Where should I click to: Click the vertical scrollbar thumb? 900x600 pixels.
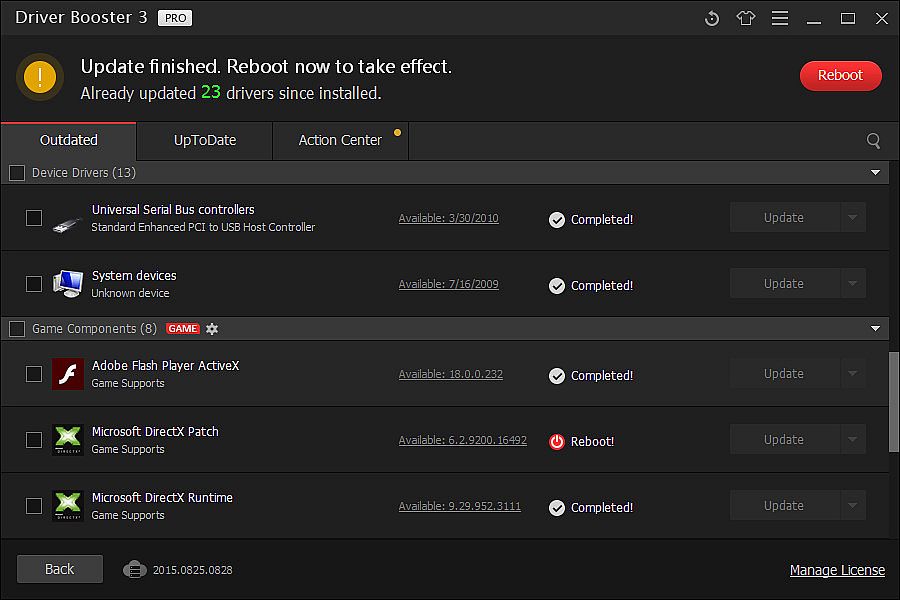pos(894,400)
